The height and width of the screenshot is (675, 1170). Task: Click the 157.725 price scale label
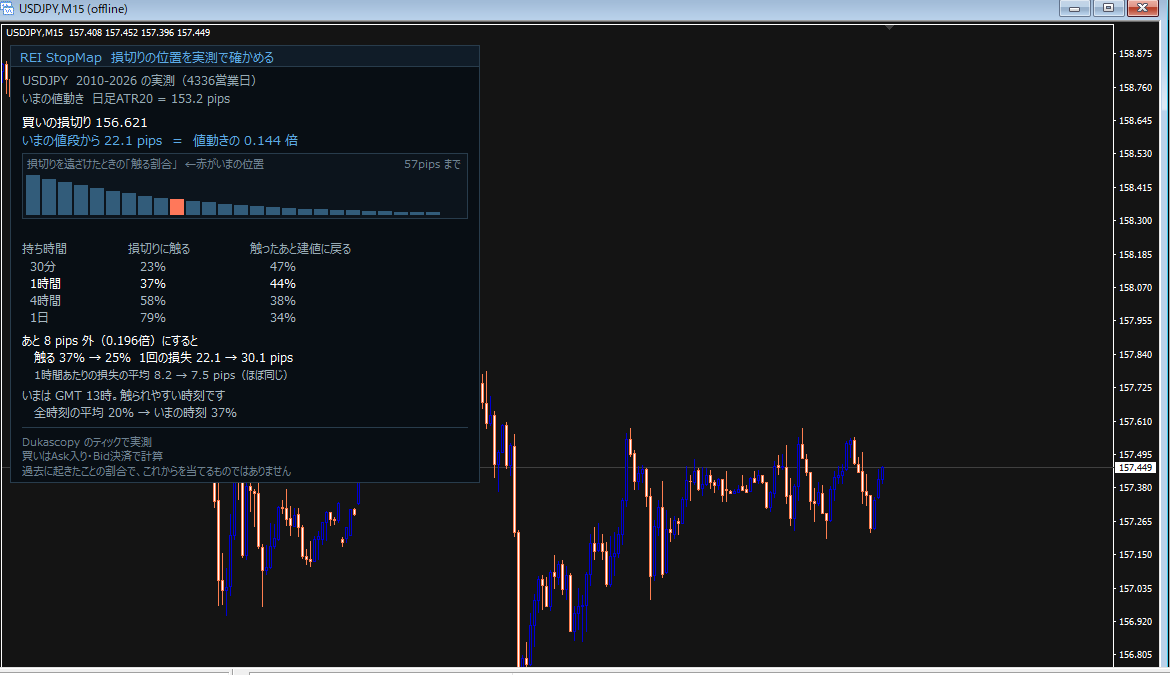click(1135, 388)
